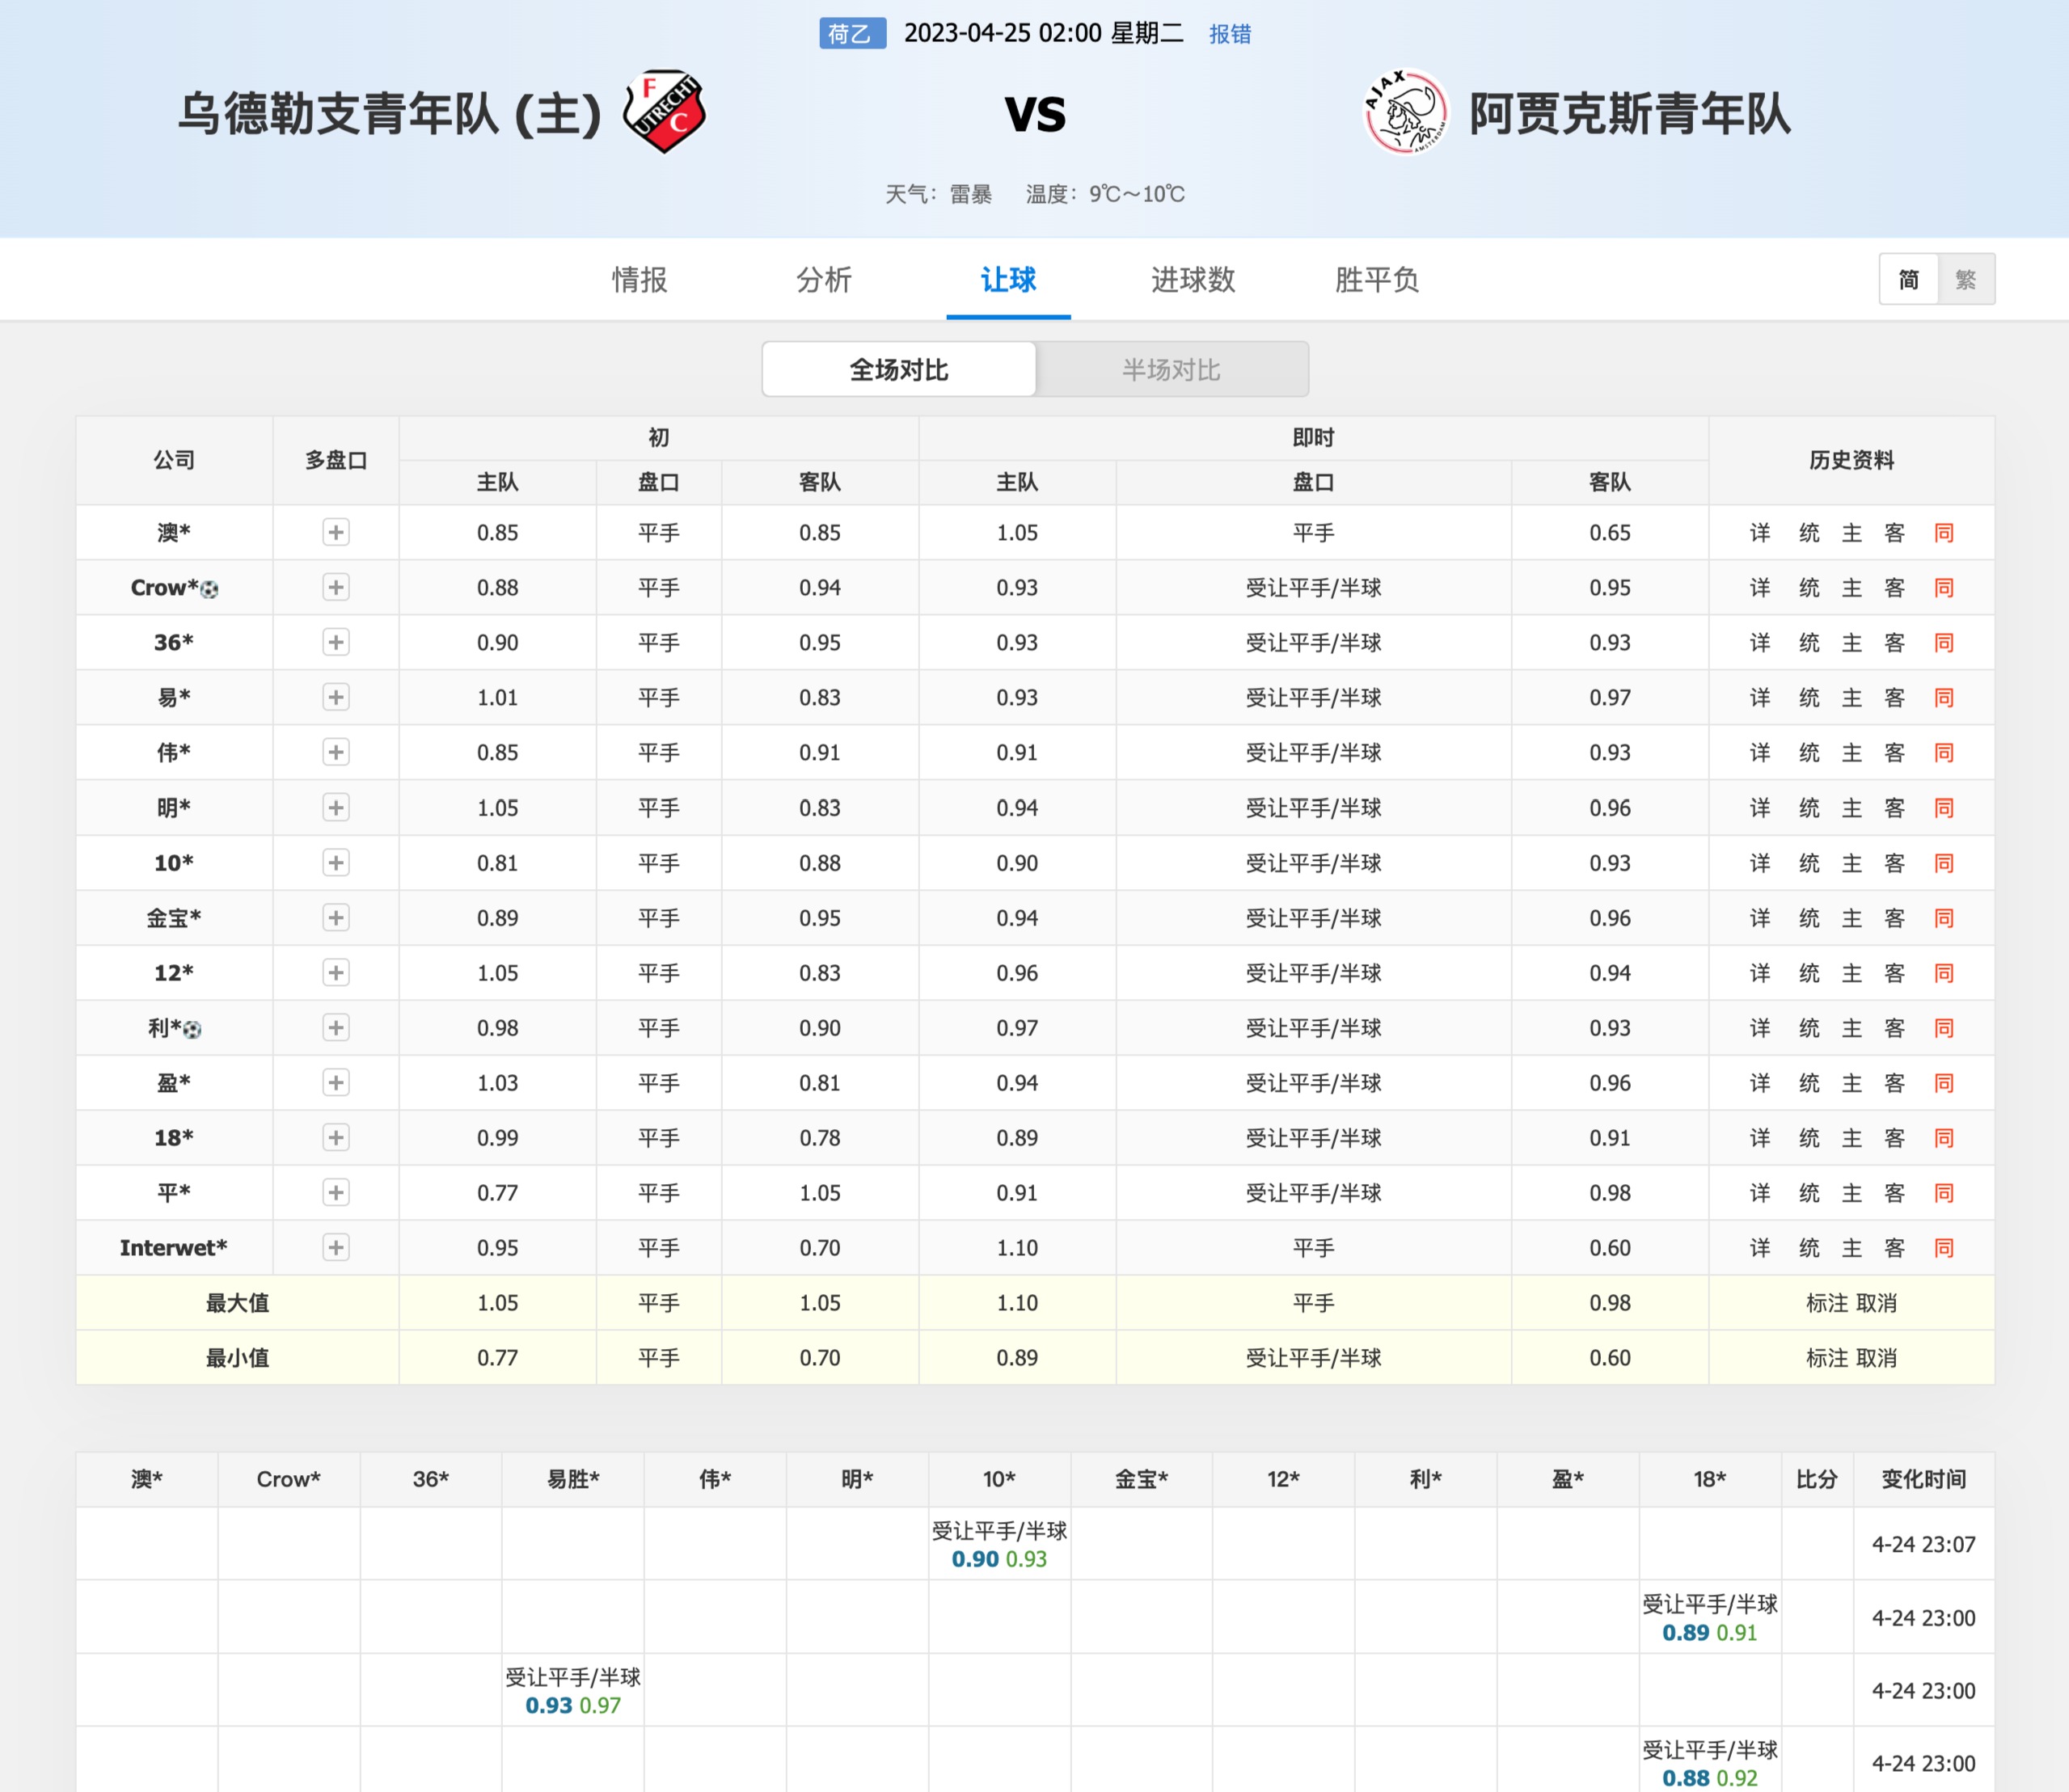Click Interwet* live home odds 1.10

click(x=1017, y=1247)
